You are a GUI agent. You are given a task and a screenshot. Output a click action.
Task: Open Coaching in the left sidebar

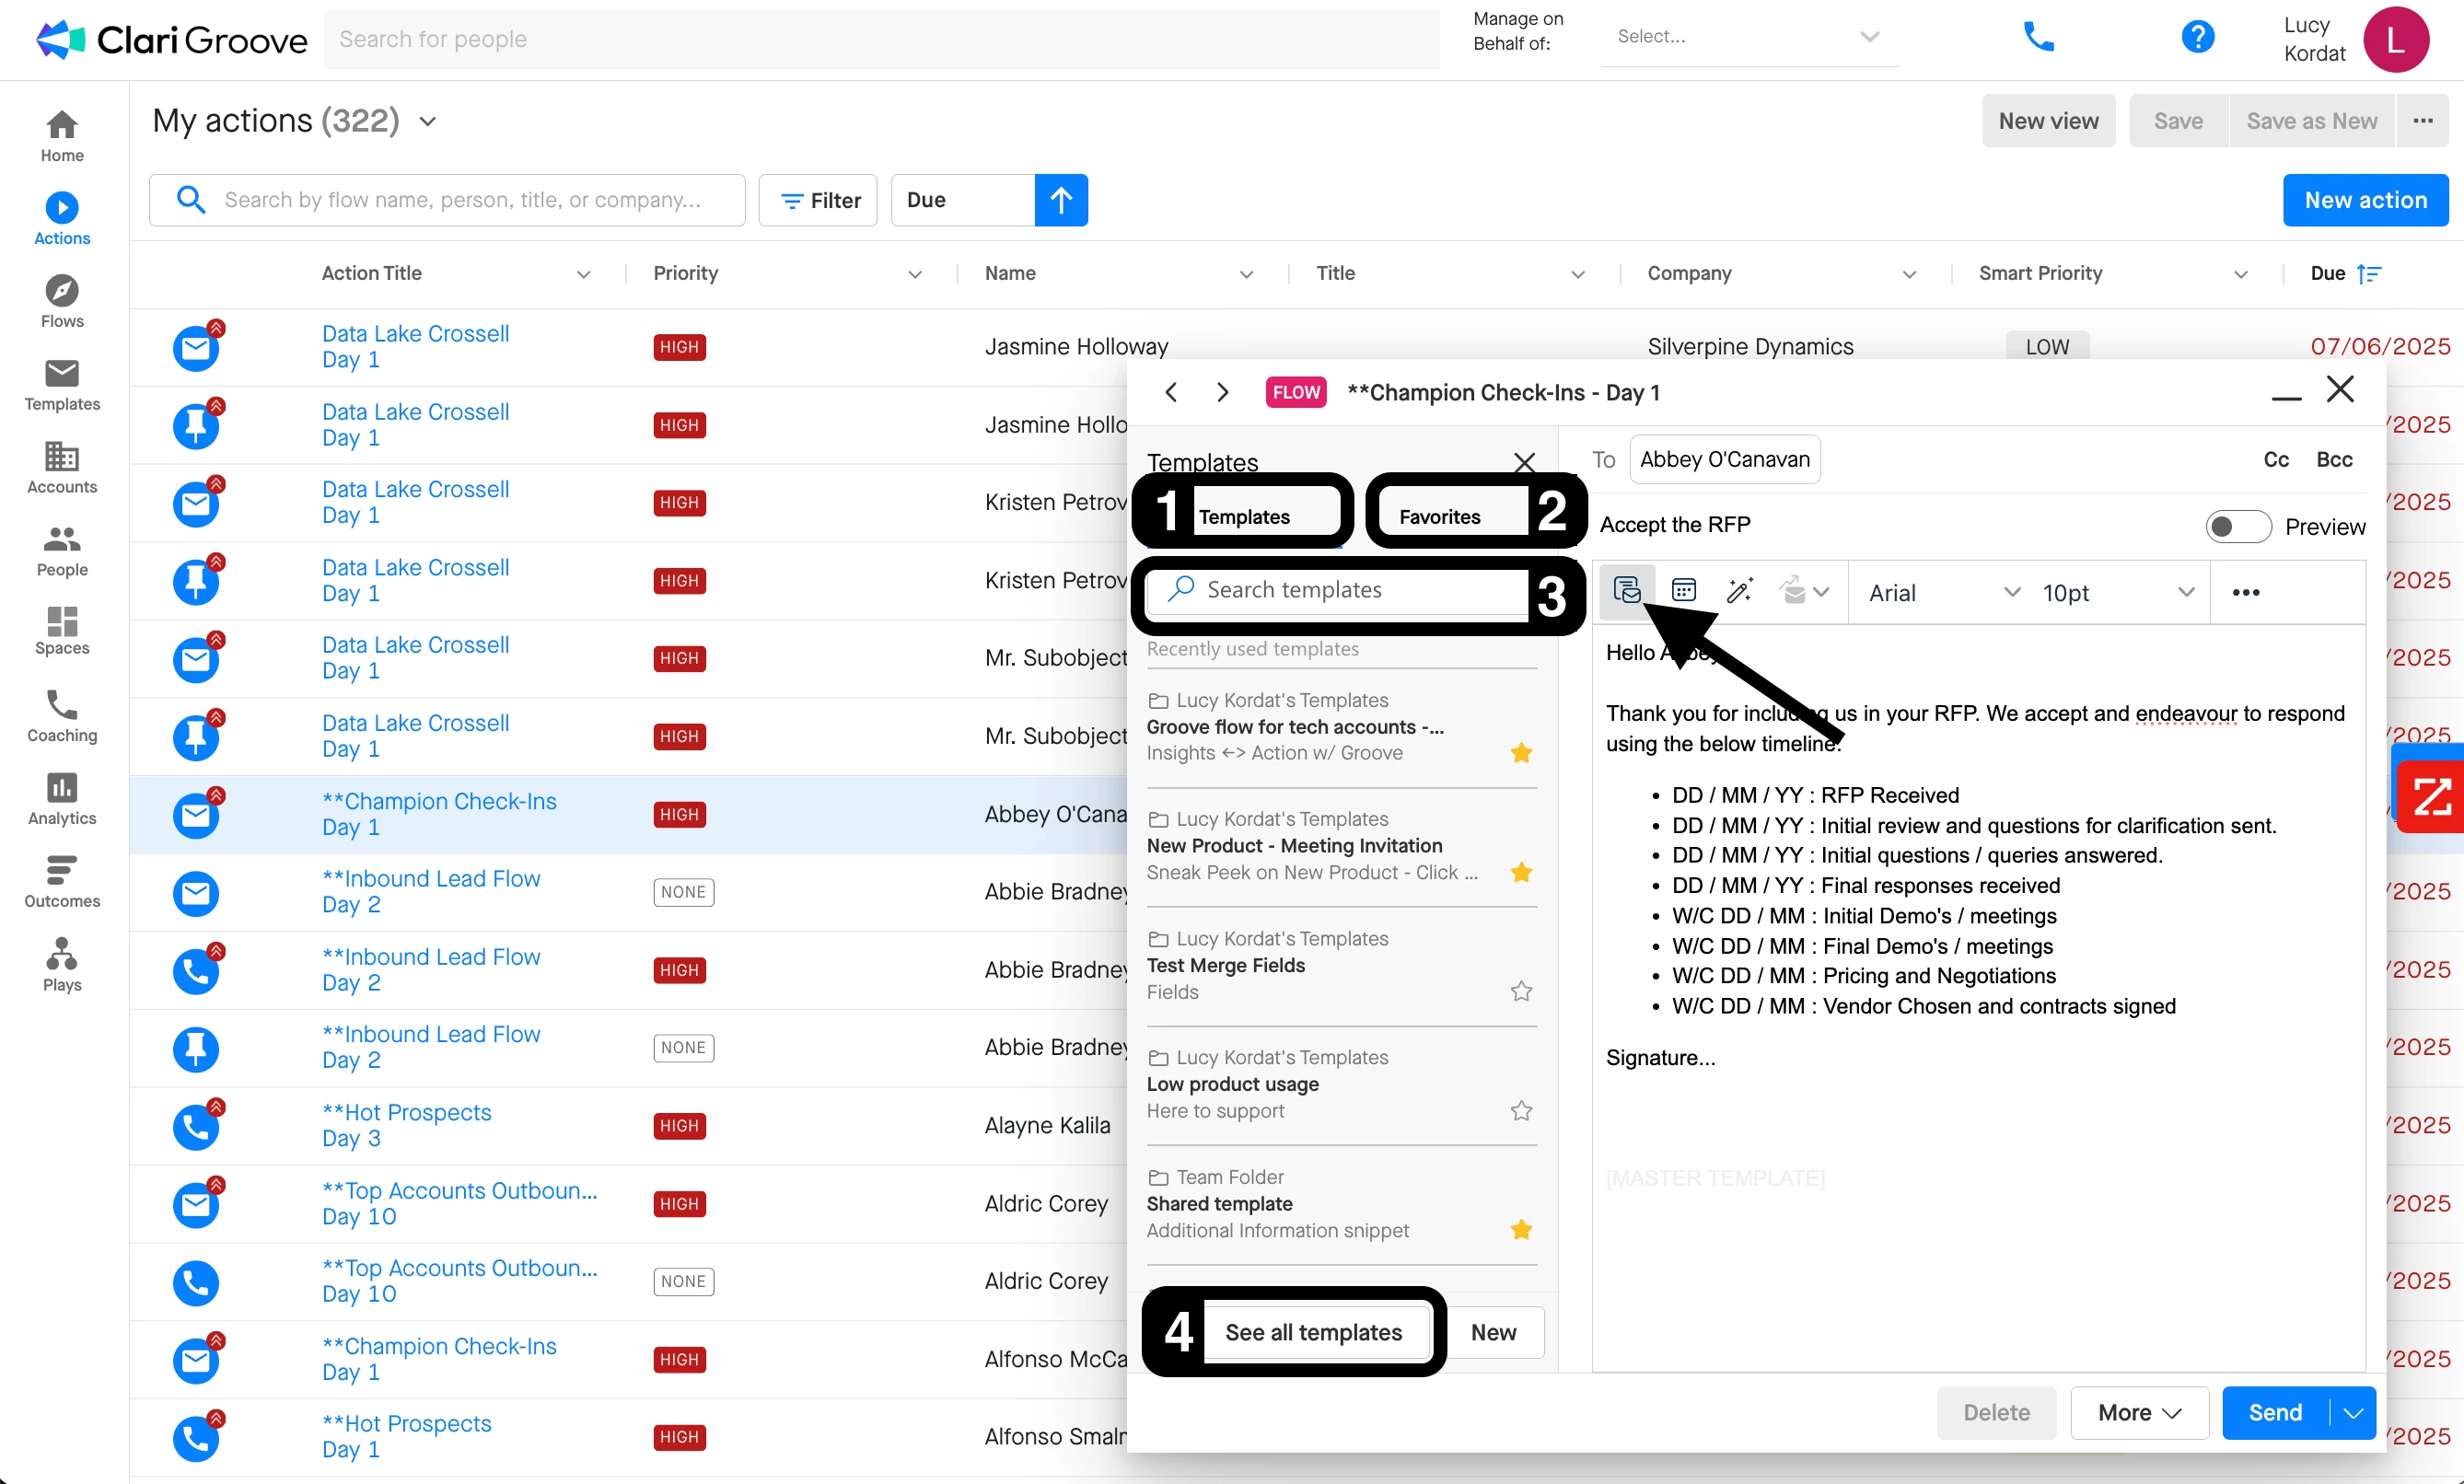(62, 716)
